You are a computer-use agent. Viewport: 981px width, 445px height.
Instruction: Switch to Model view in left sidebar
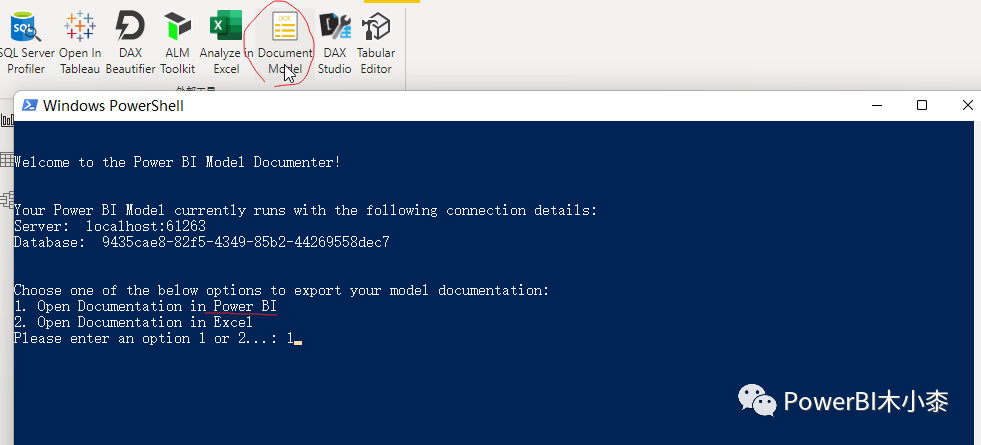pos(6,197)
